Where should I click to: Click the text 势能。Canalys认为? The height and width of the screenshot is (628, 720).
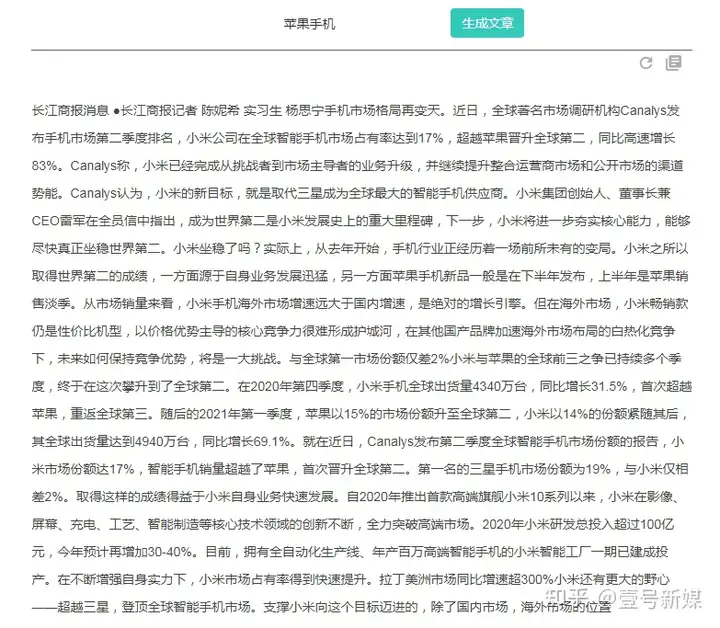[x=87, y=193]
